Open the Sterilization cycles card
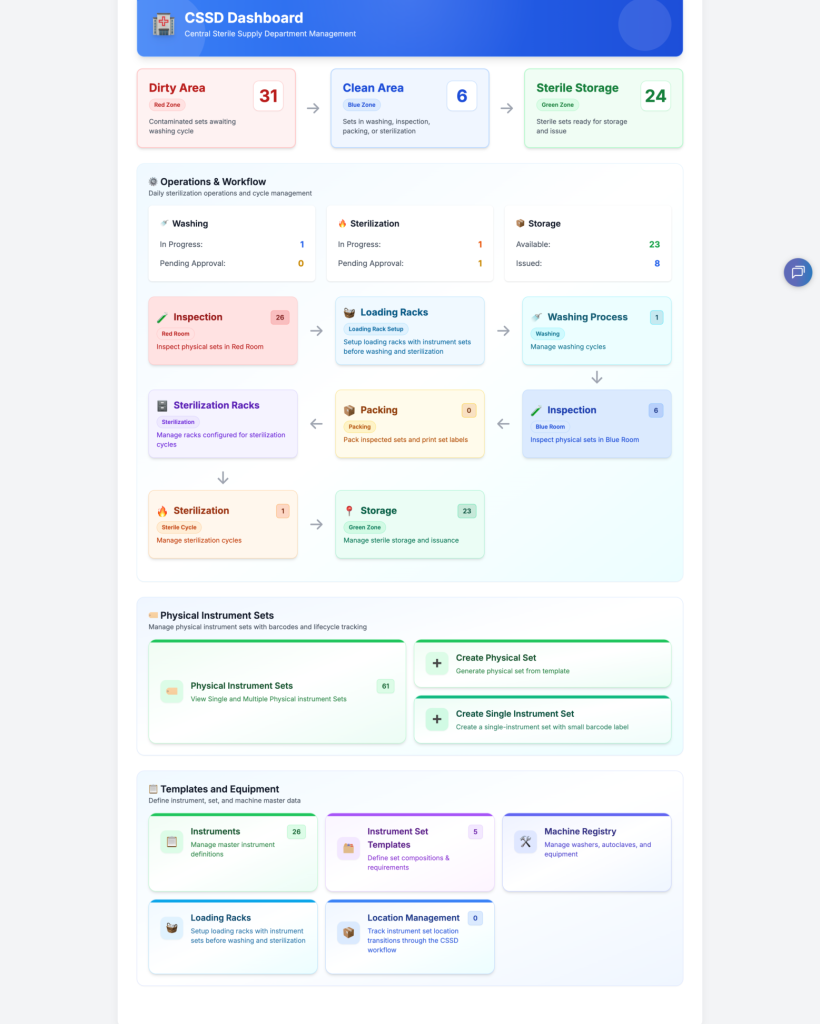 (x=223, y=524)
